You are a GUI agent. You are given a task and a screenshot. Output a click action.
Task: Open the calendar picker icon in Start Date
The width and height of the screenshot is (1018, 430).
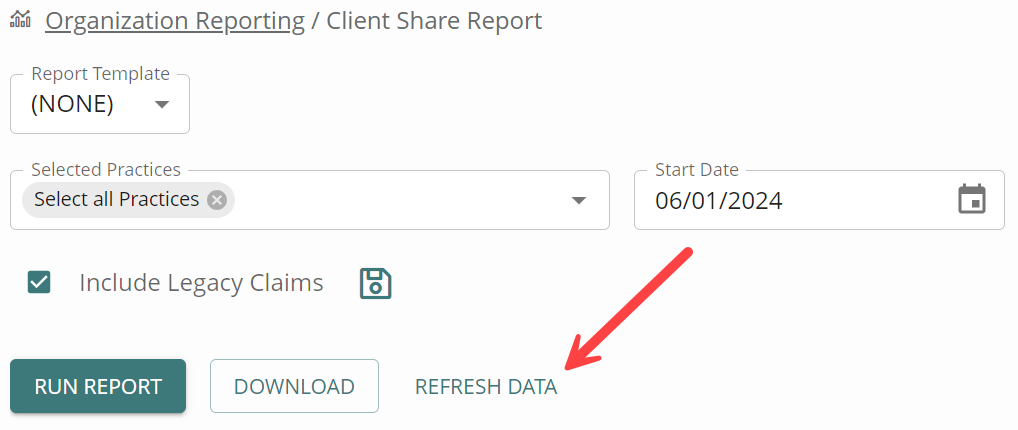(x=972, y=199)
